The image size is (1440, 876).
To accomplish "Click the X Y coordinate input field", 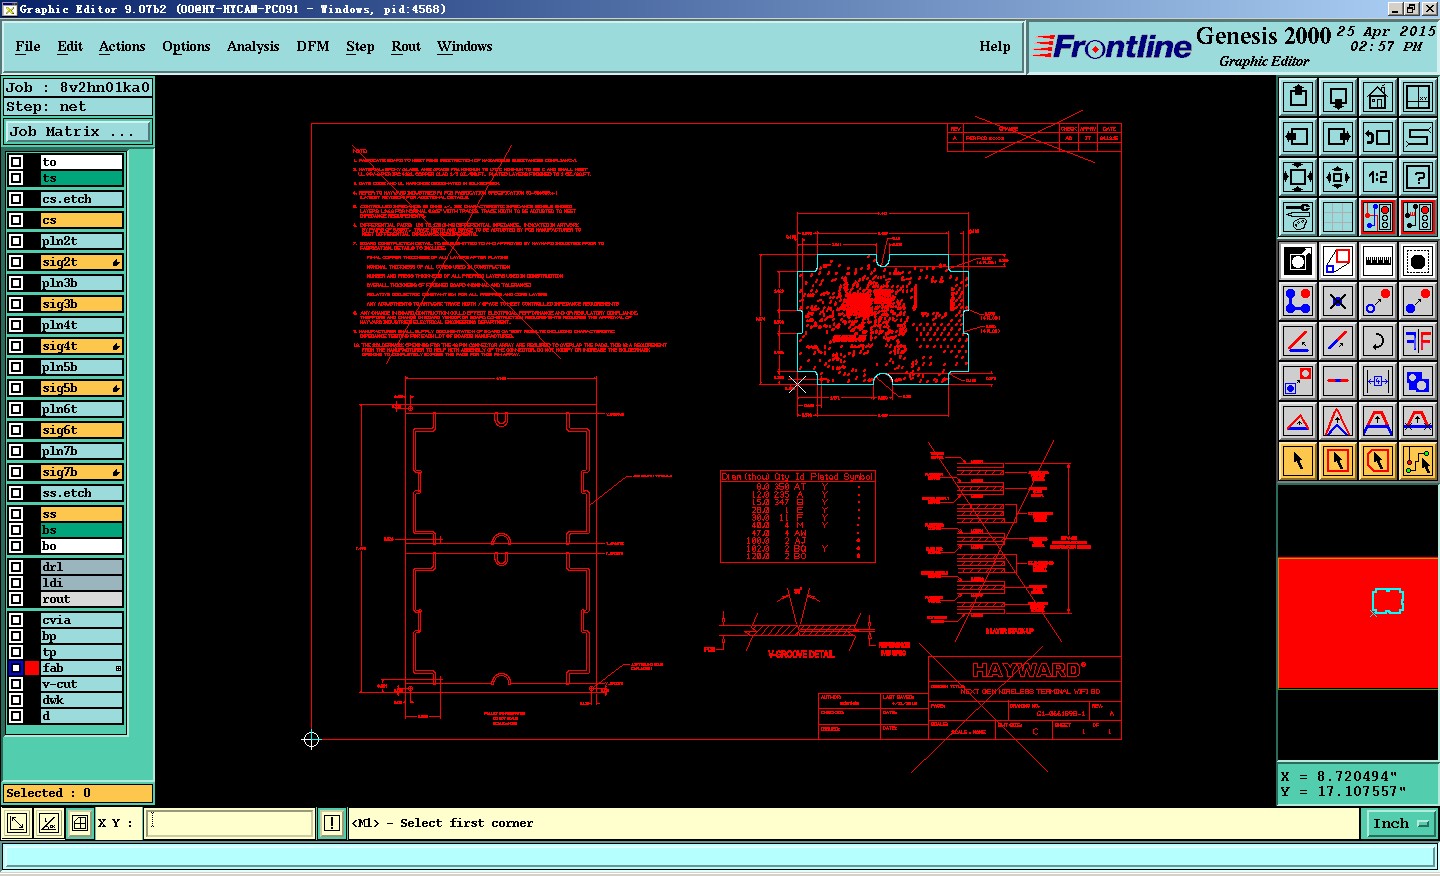I will click(x=230, y=823).
